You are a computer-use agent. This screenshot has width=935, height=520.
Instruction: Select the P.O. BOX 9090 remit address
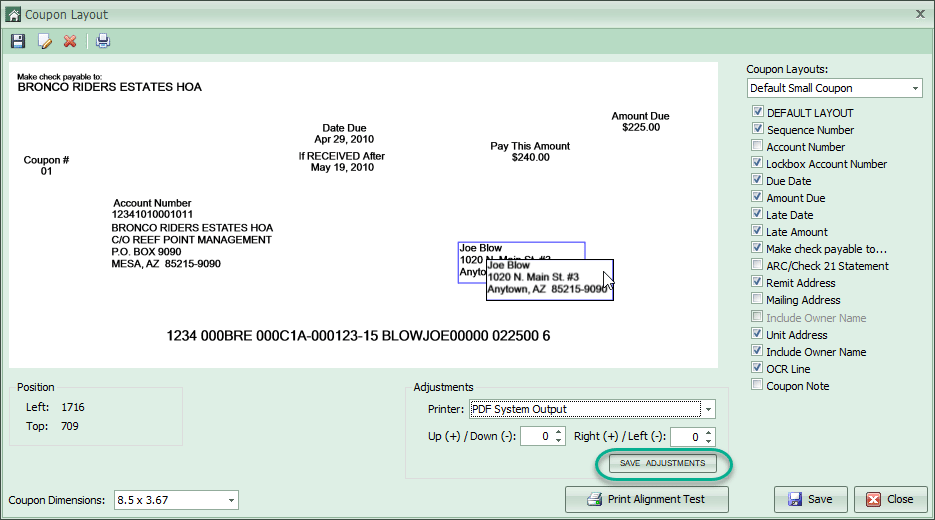point(146,252)
